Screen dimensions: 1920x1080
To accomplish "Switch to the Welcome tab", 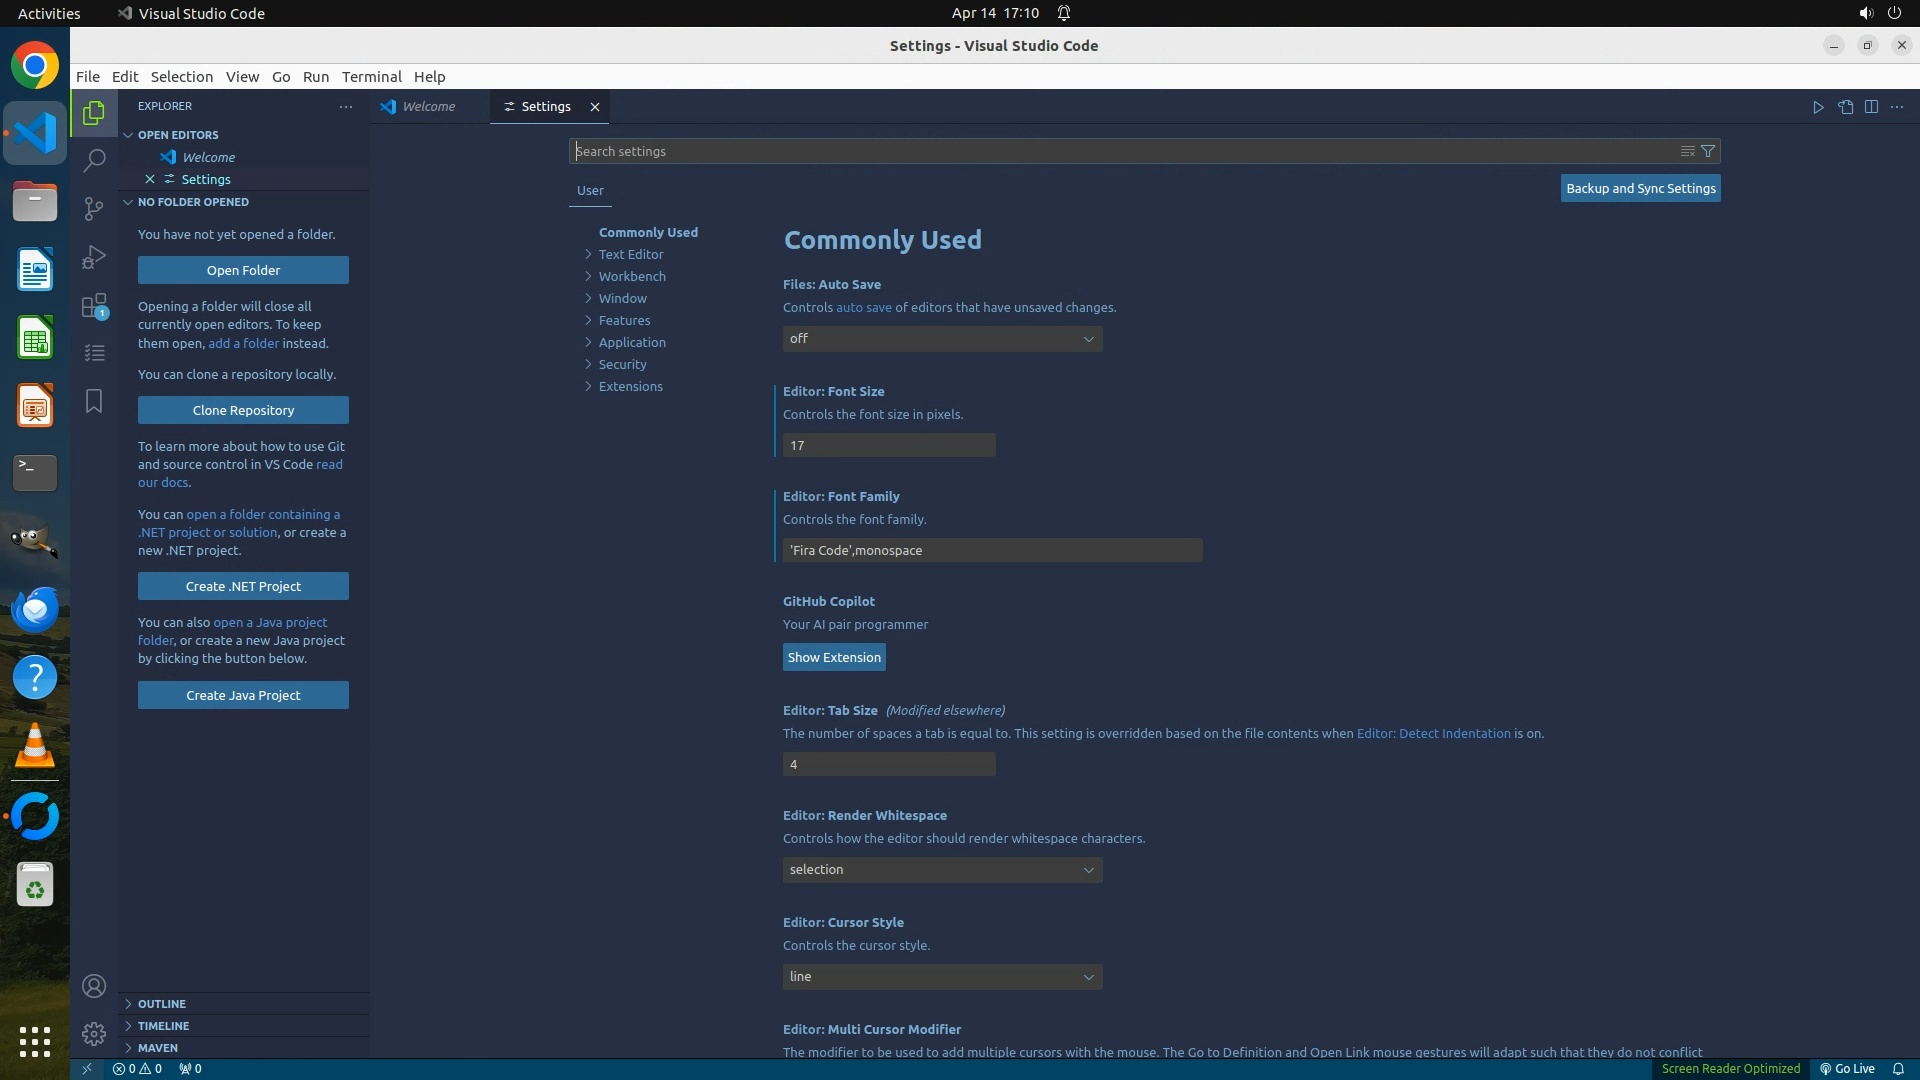I will click(x=428, y=107).
